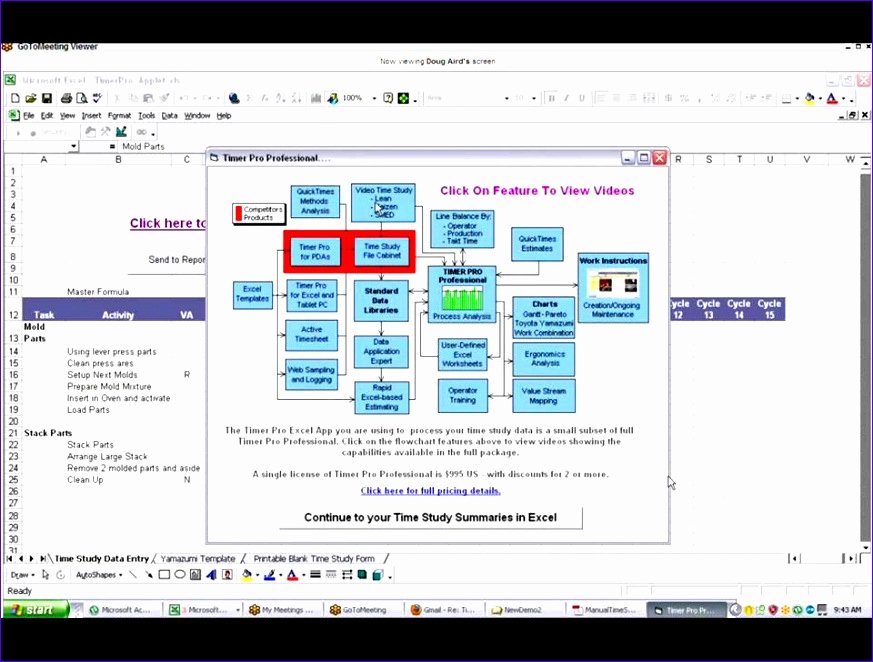Switch to the NewDemo2 taskbar item
Viewport: 873px width, 662px height.
pos(523,610)
